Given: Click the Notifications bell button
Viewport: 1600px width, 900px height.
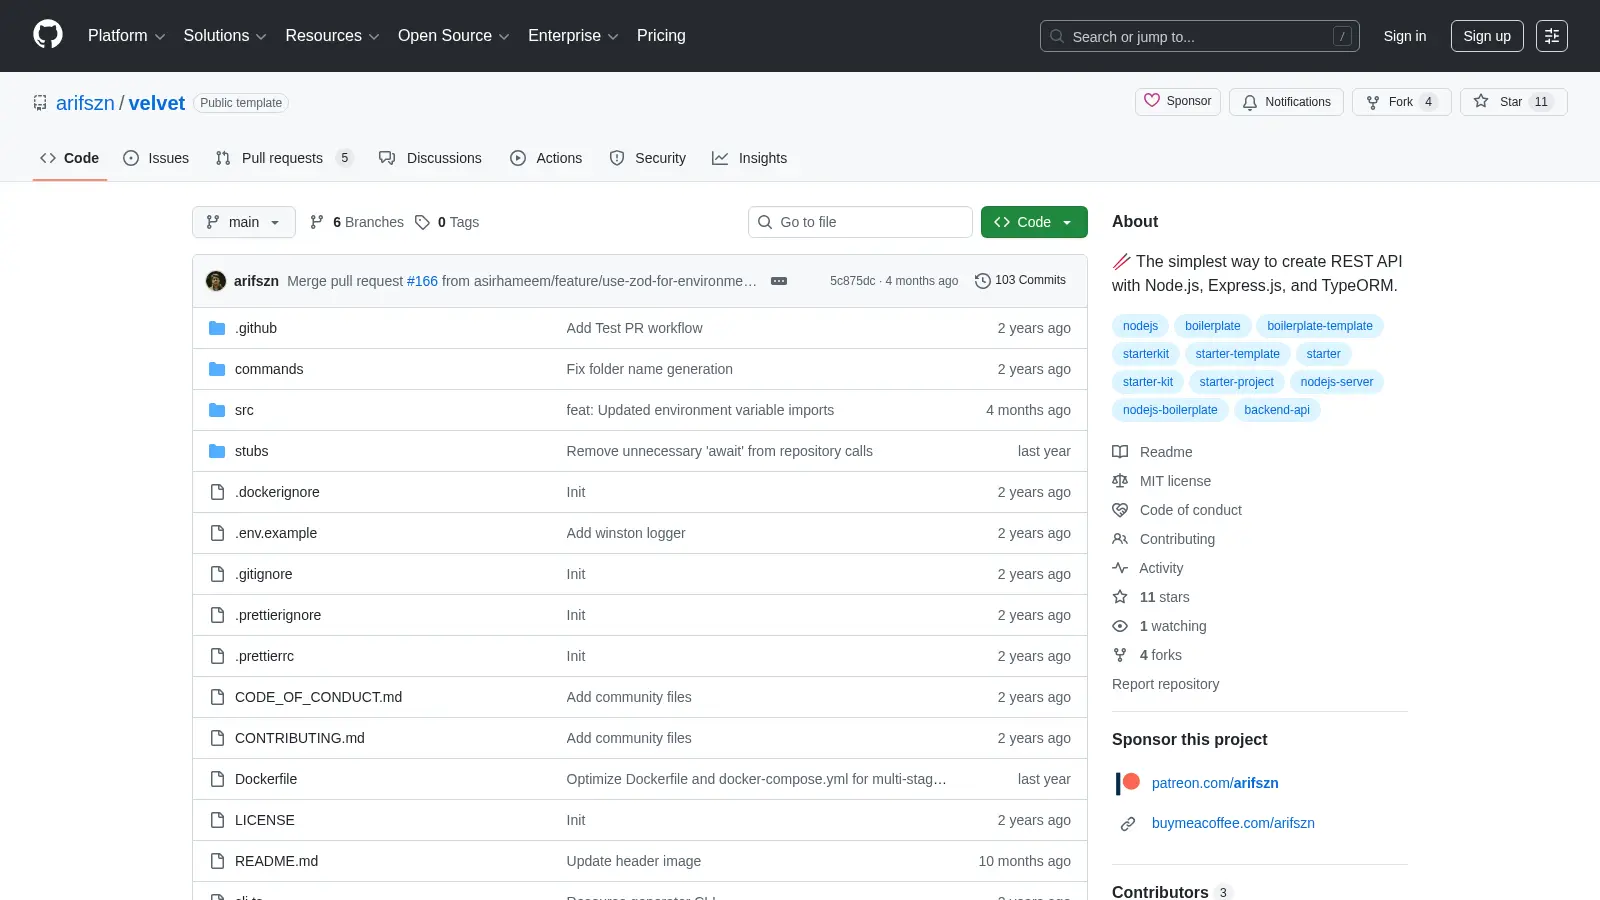Looking at the screenshot, I should [x=1286, y=102].
